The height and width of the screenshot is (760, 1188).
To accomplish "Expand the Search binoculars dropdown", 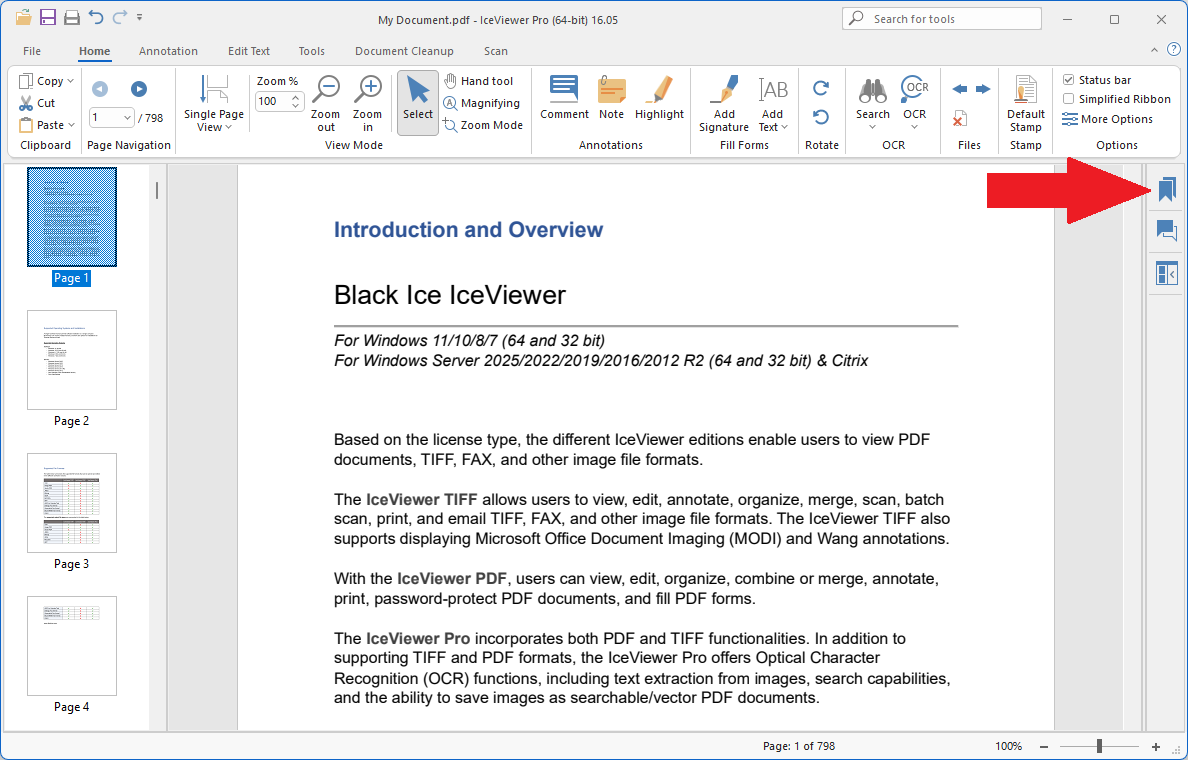I will (873, 127).
